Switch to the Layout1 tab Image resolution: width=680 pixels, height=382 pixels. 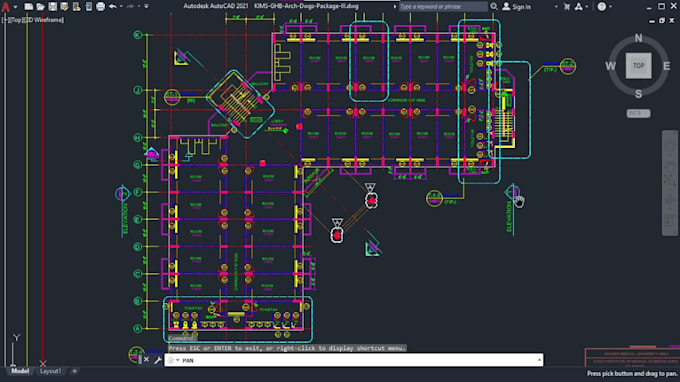tap(51, 371)
